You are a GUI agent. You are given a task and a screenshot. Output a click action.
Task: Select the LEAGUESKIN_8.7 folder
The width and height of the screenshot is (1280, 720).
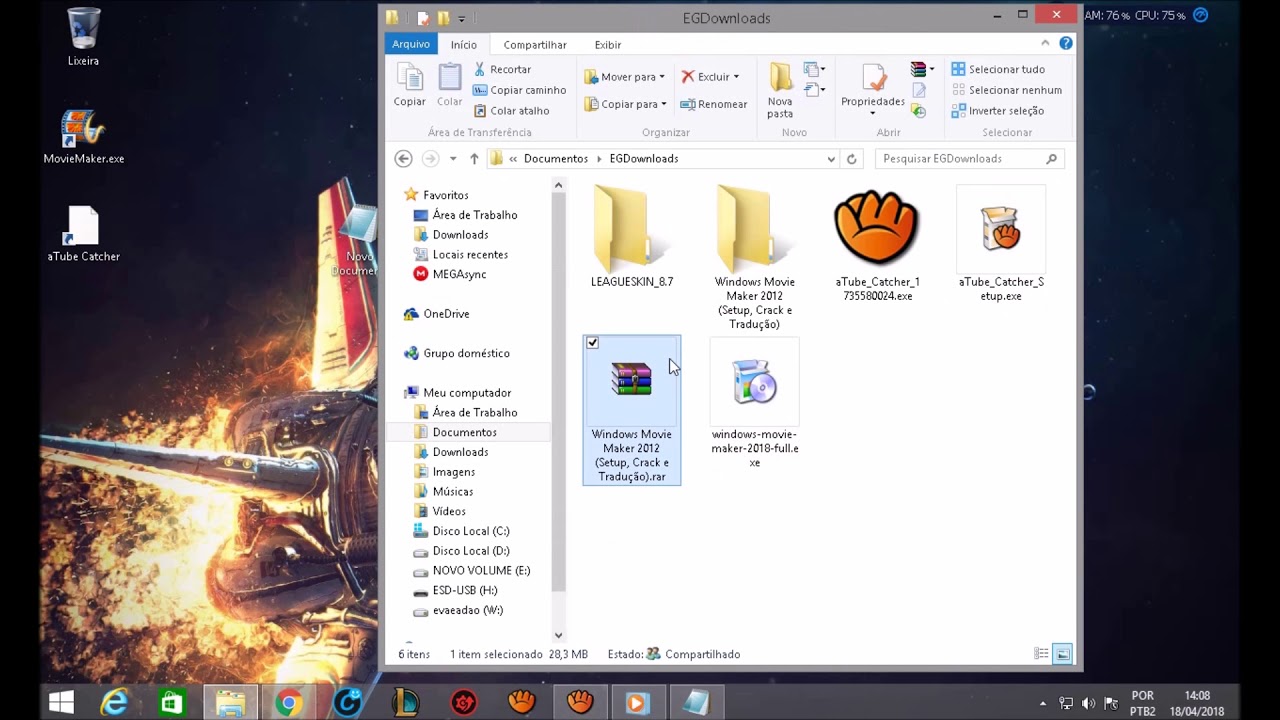pyautogui.click(x=632, y=237)
